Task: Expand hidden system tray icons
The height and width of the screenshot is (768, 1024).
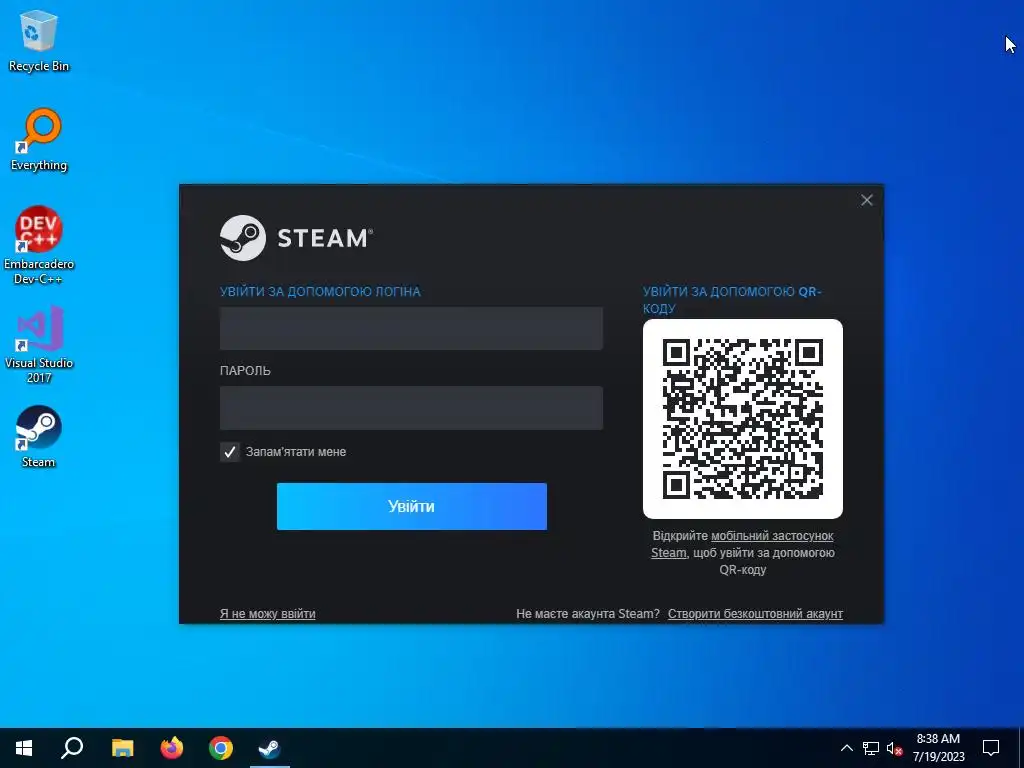Action: (x=846, y=748)
